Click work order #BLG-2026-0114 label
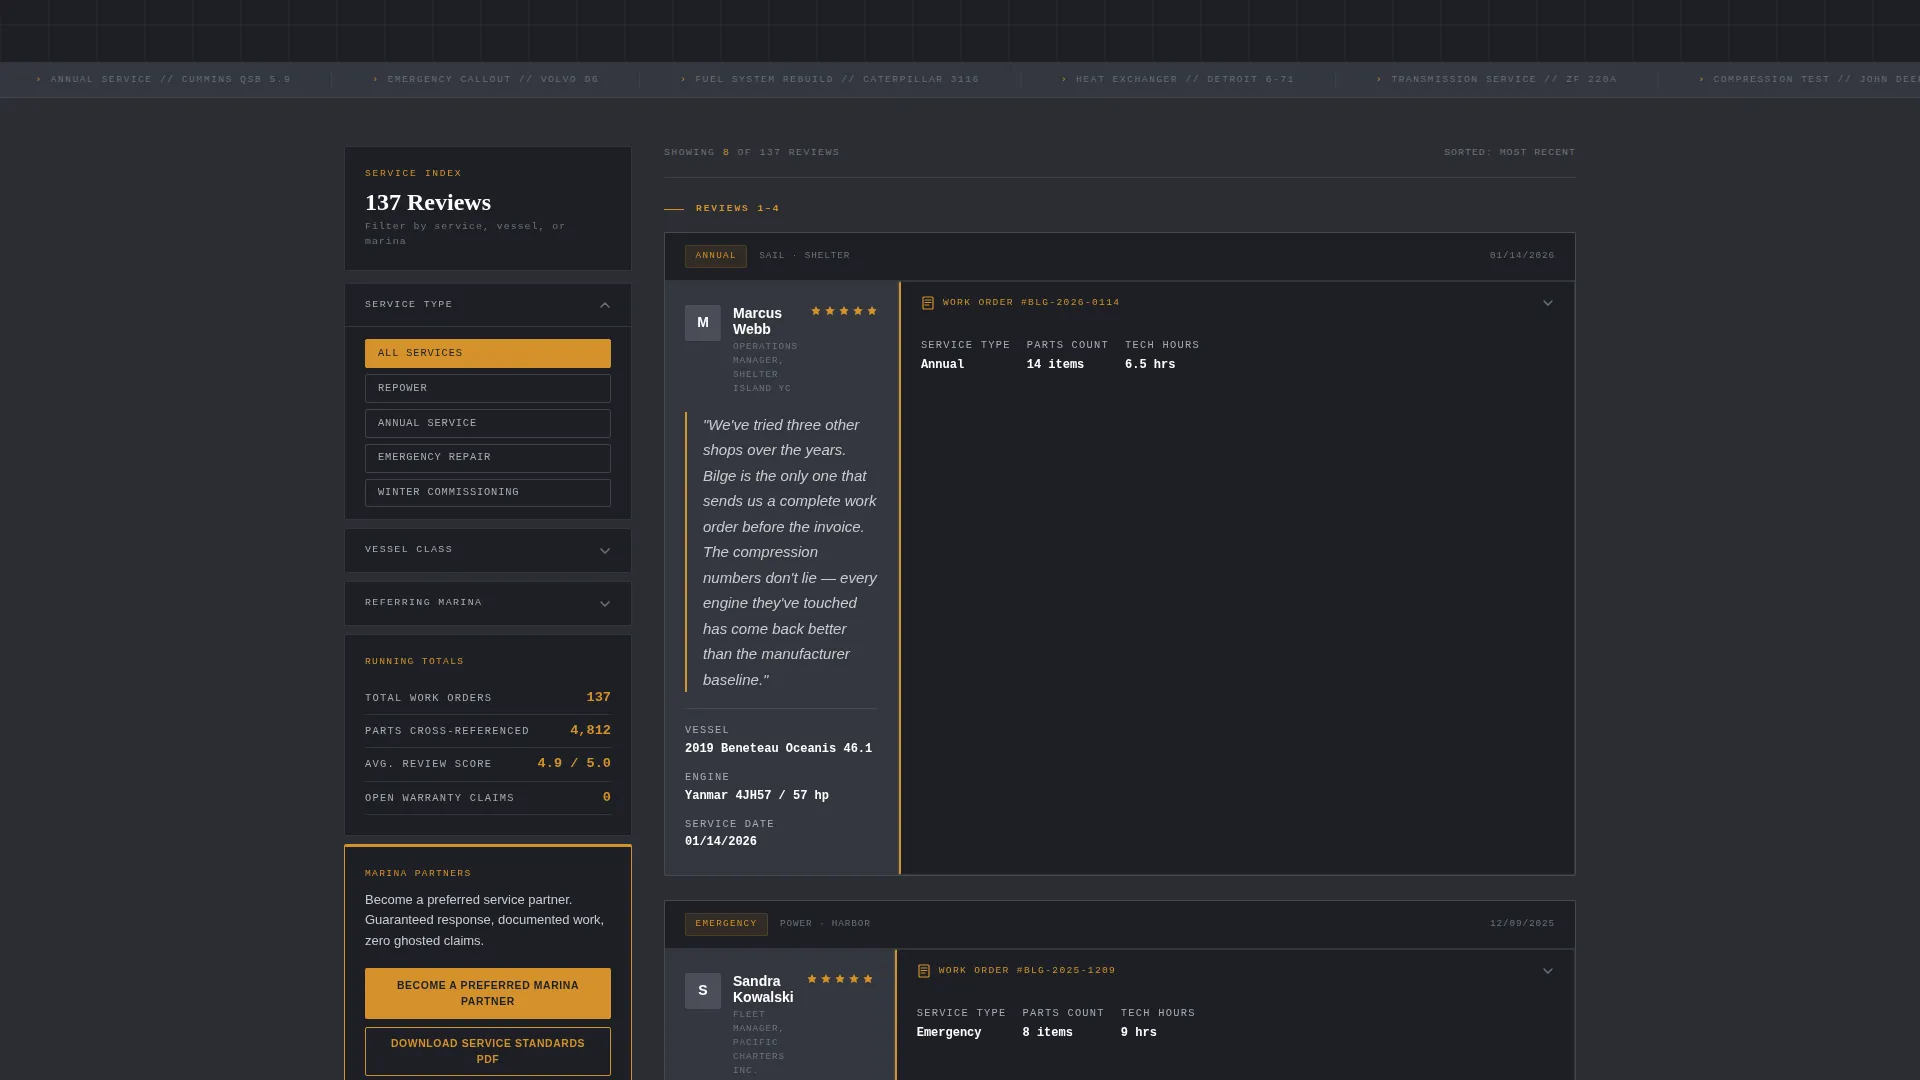 1031,303
